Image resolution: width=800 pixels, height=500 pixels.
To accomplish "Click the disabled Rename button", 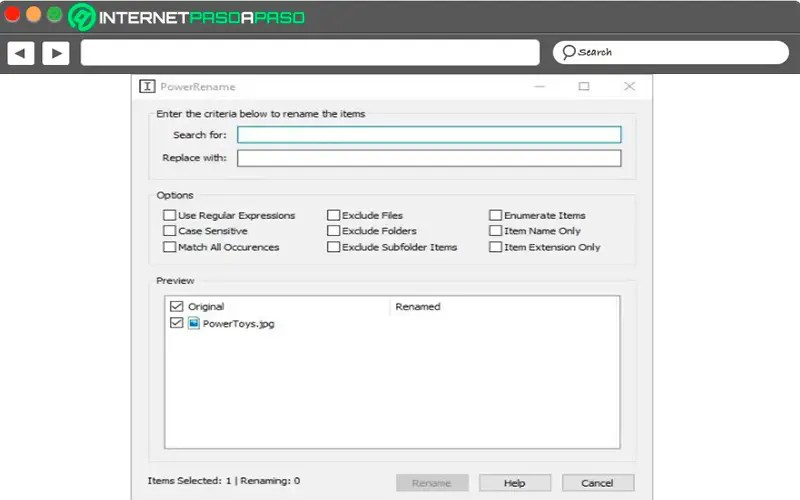I will (432, 483).
